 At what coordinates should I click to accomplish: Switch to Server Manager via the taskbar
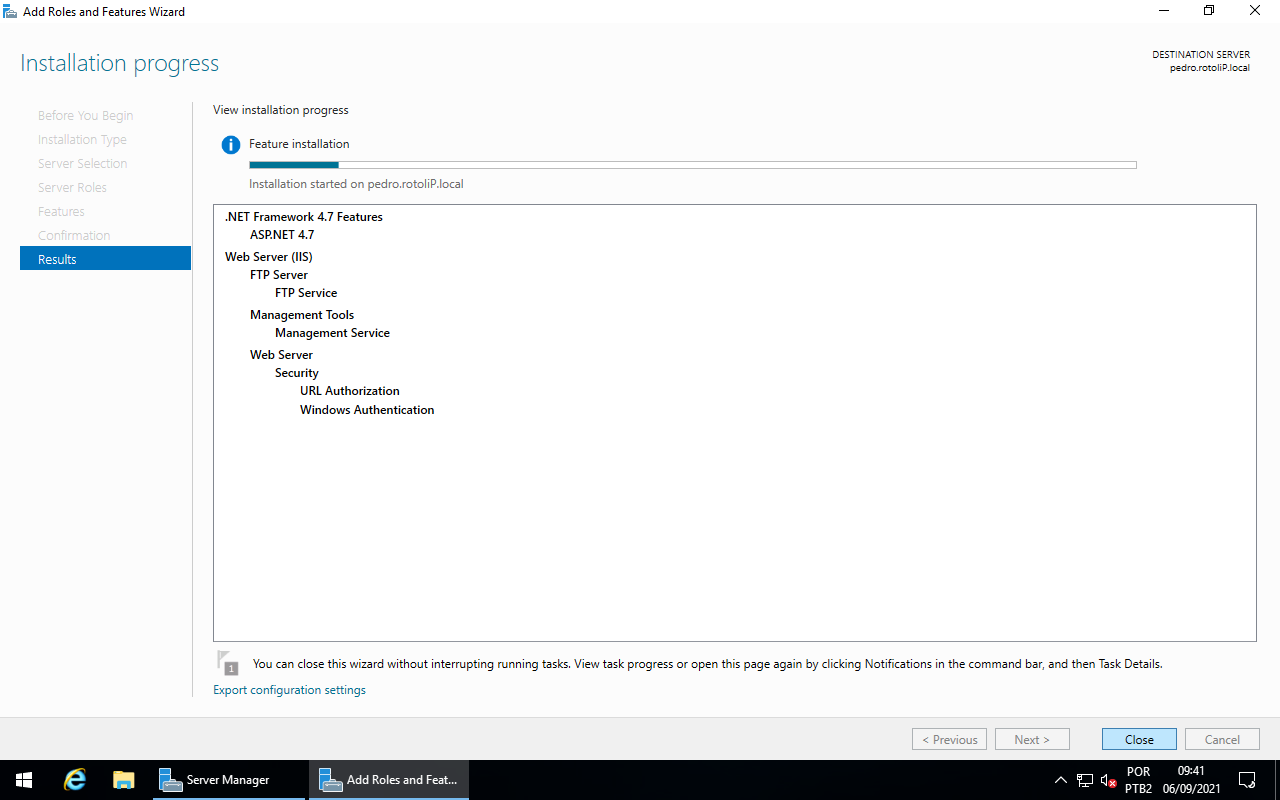click(214, 779)
